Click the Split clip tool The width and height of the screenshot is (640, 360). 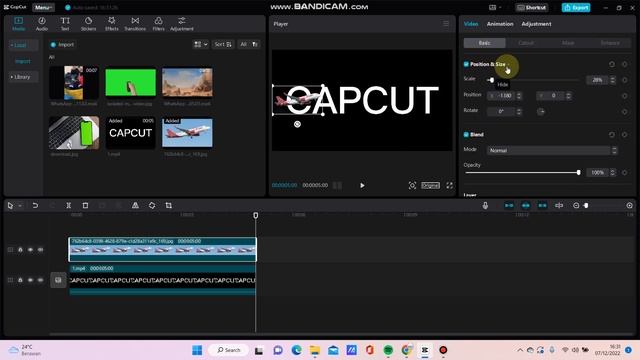pyautogui.click(x=69, y=205)
